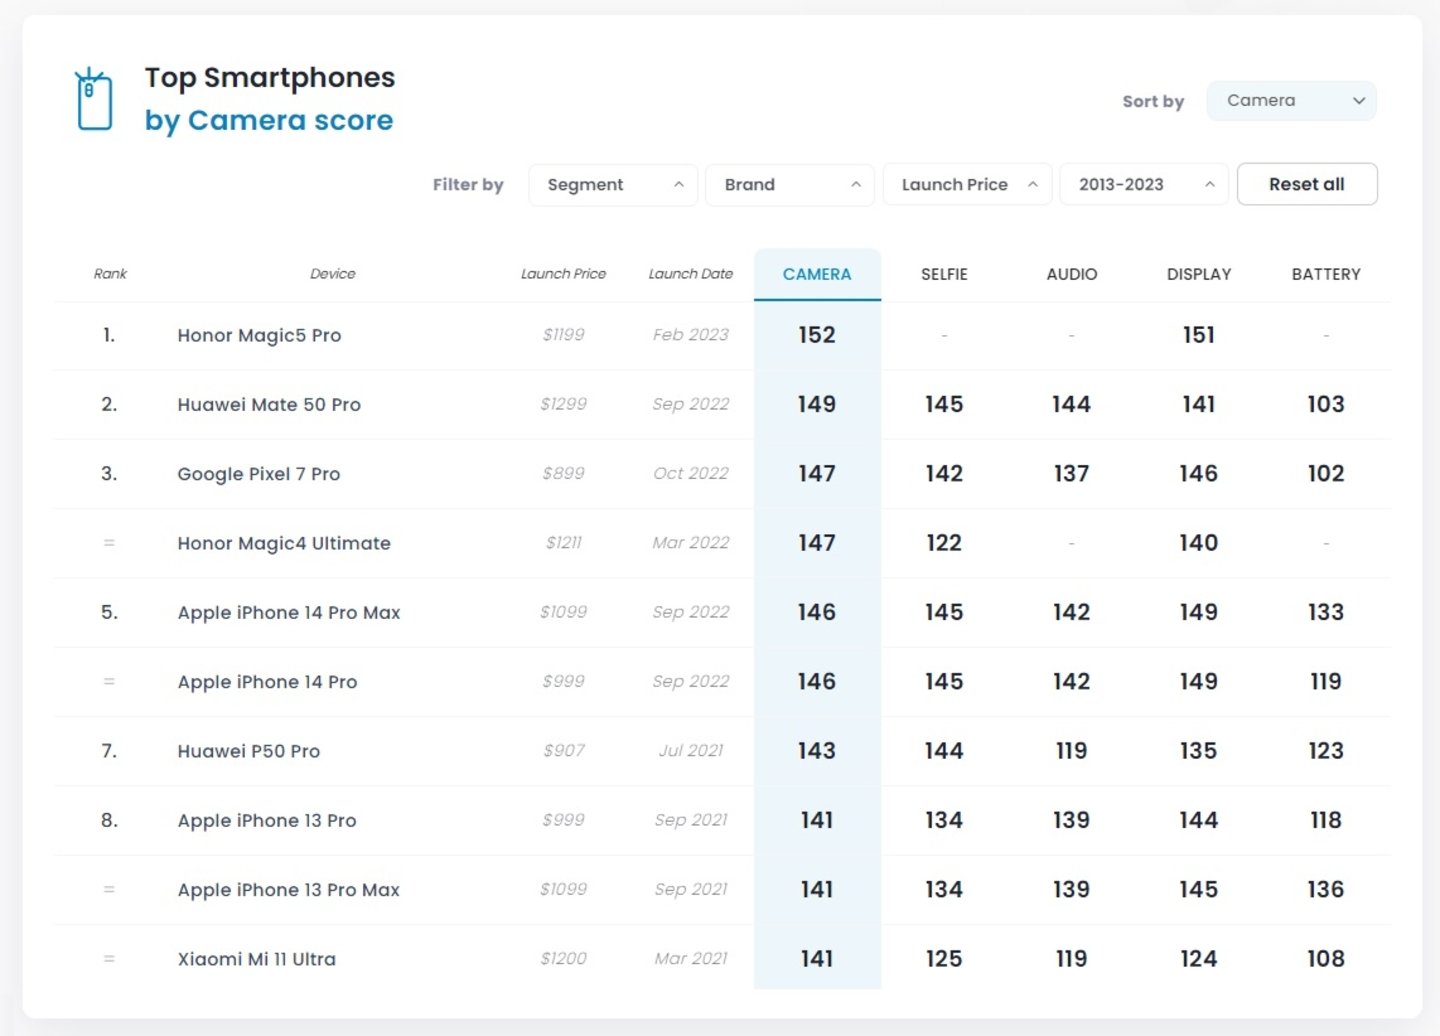Image resolution: width=1440 pixels, height=1036 pixels.
Task: Open the Huawei P50 Pro link
Action: coord(249,751)
